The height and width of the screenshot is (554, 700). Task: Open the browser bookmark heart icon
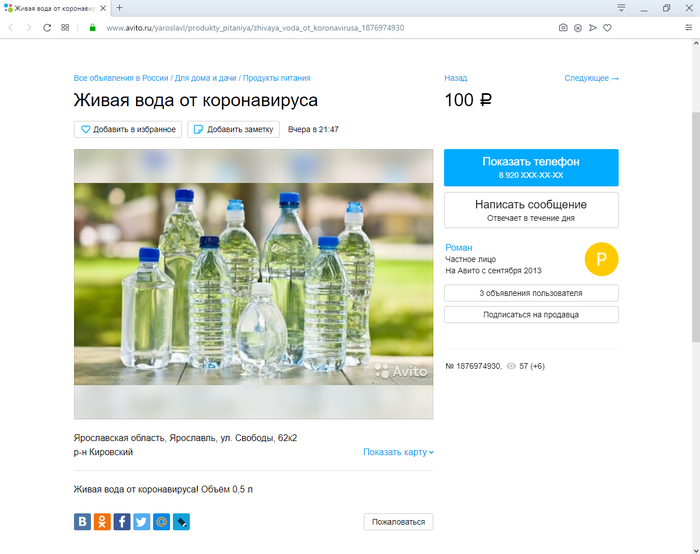[608, 28]
